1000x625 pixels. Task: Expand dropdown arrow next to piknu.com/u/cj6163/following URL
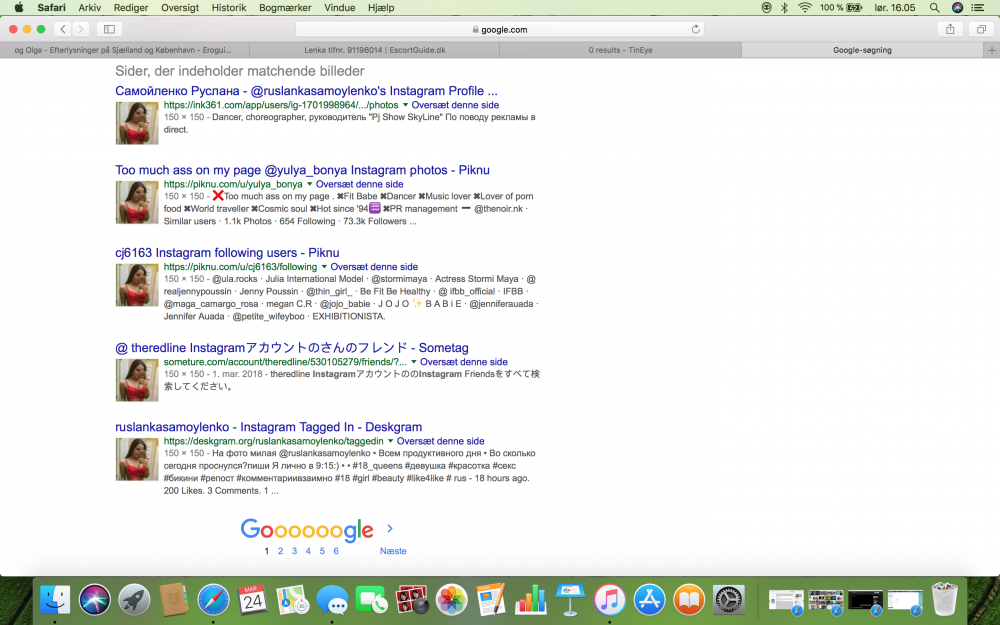324,267
